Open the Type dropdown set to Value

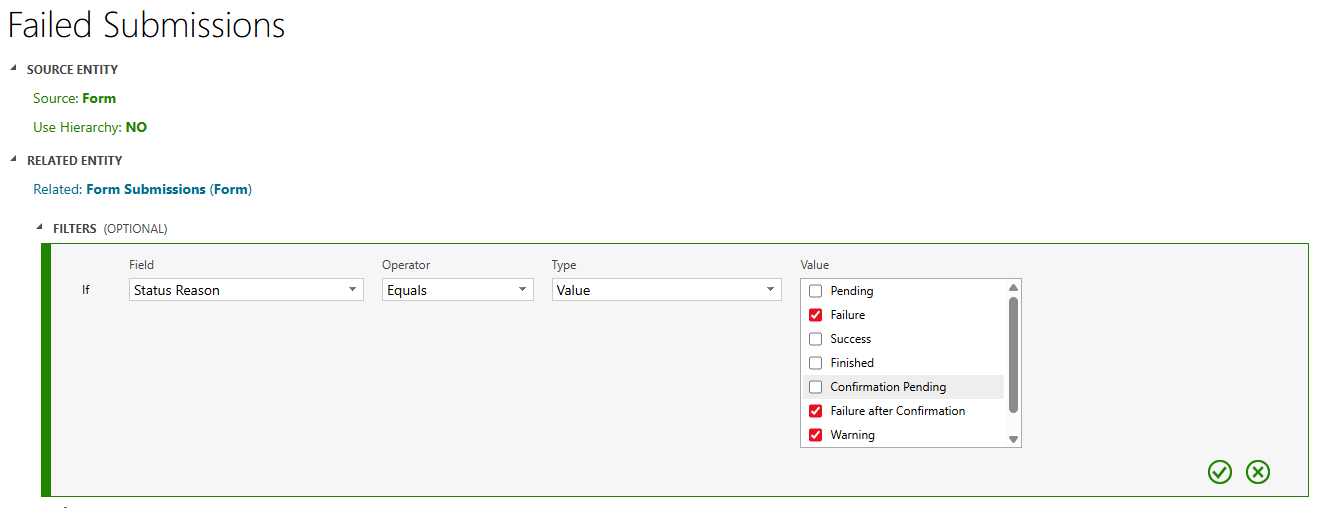pyautogui.click(x=666, y=290)
